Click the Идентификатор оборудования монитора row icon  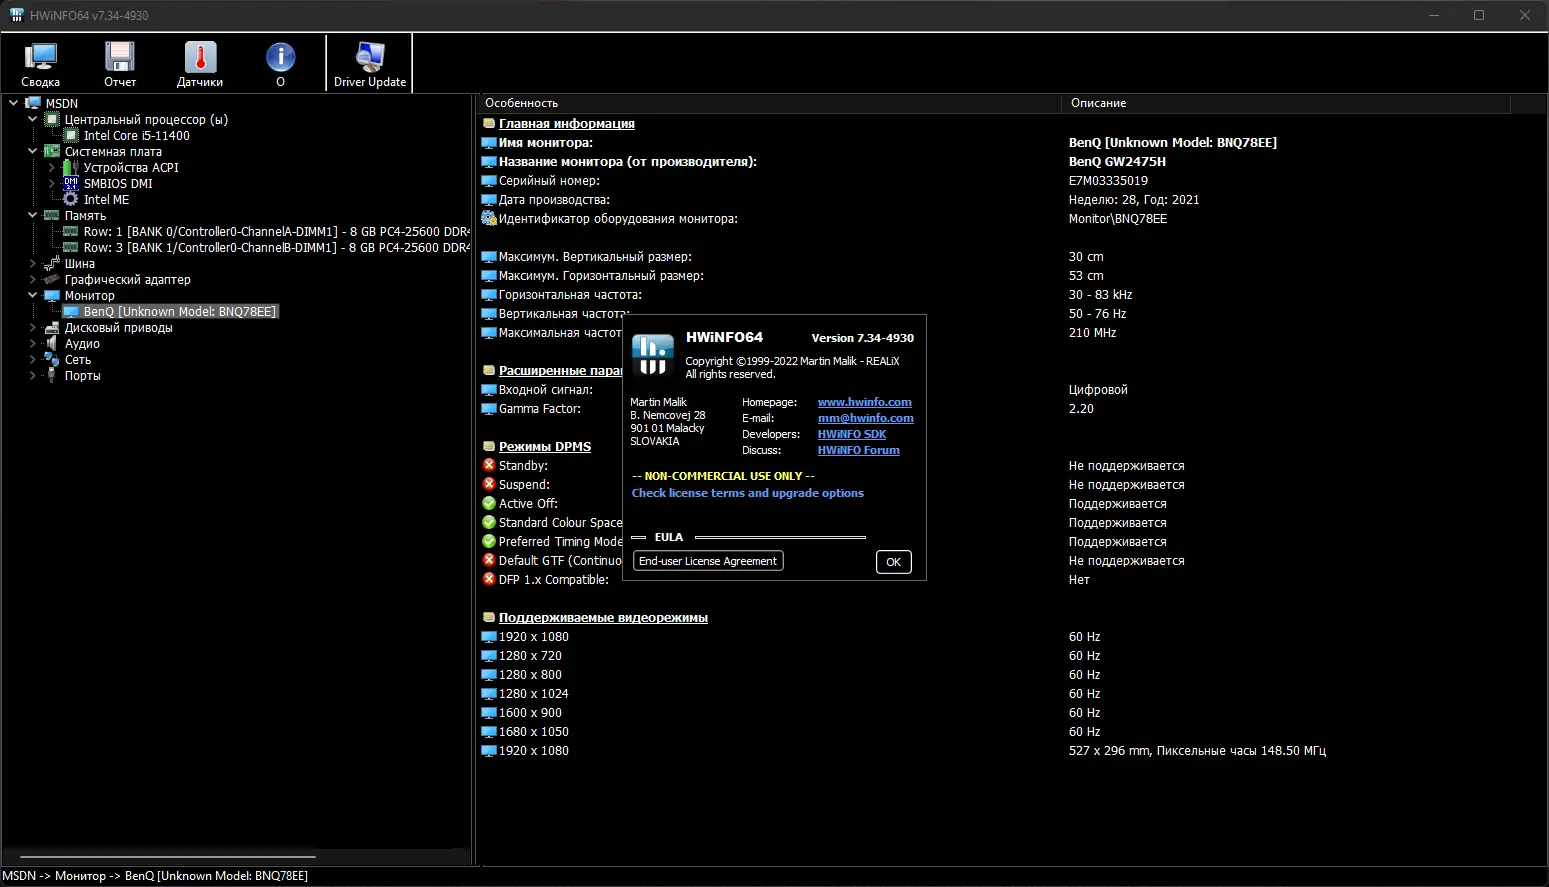489,218
